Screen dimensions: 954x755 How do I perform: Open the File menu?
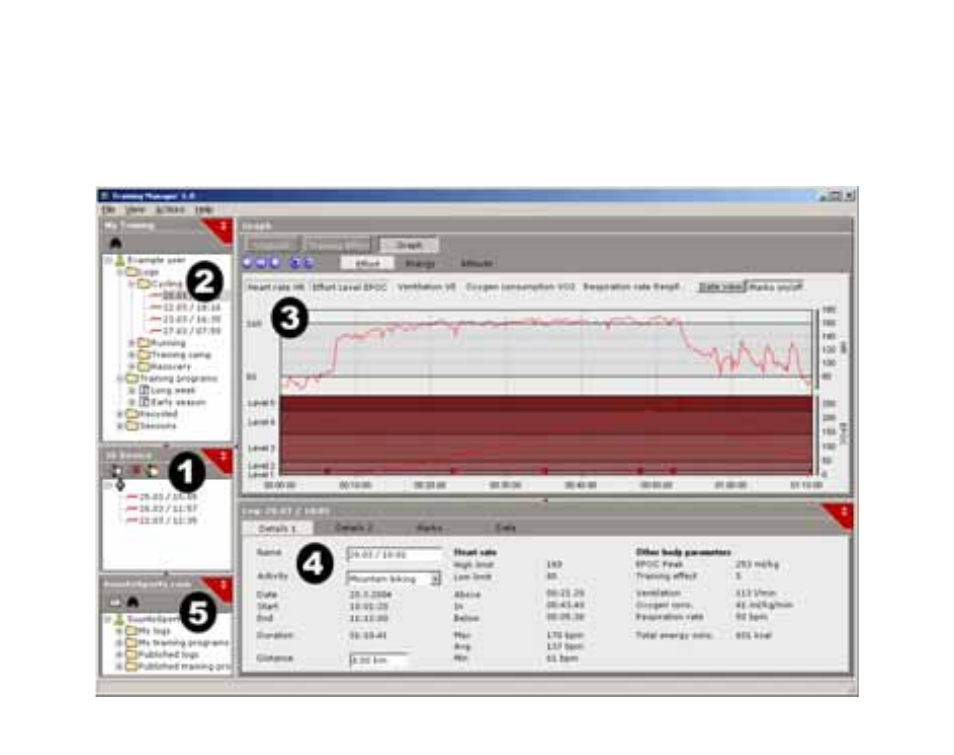(x=108, y=209)
